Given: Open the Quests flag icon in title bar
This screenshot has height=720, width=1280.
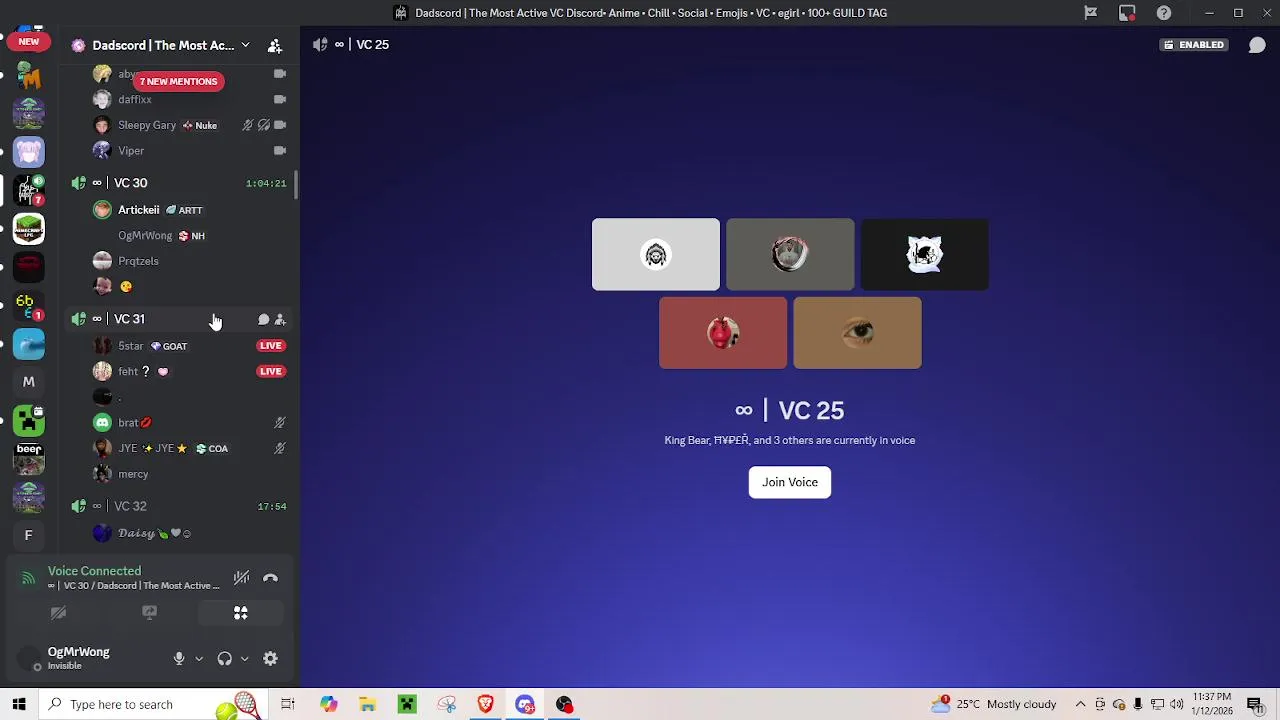Looking at the screenshot, I should coord(1091,13).
